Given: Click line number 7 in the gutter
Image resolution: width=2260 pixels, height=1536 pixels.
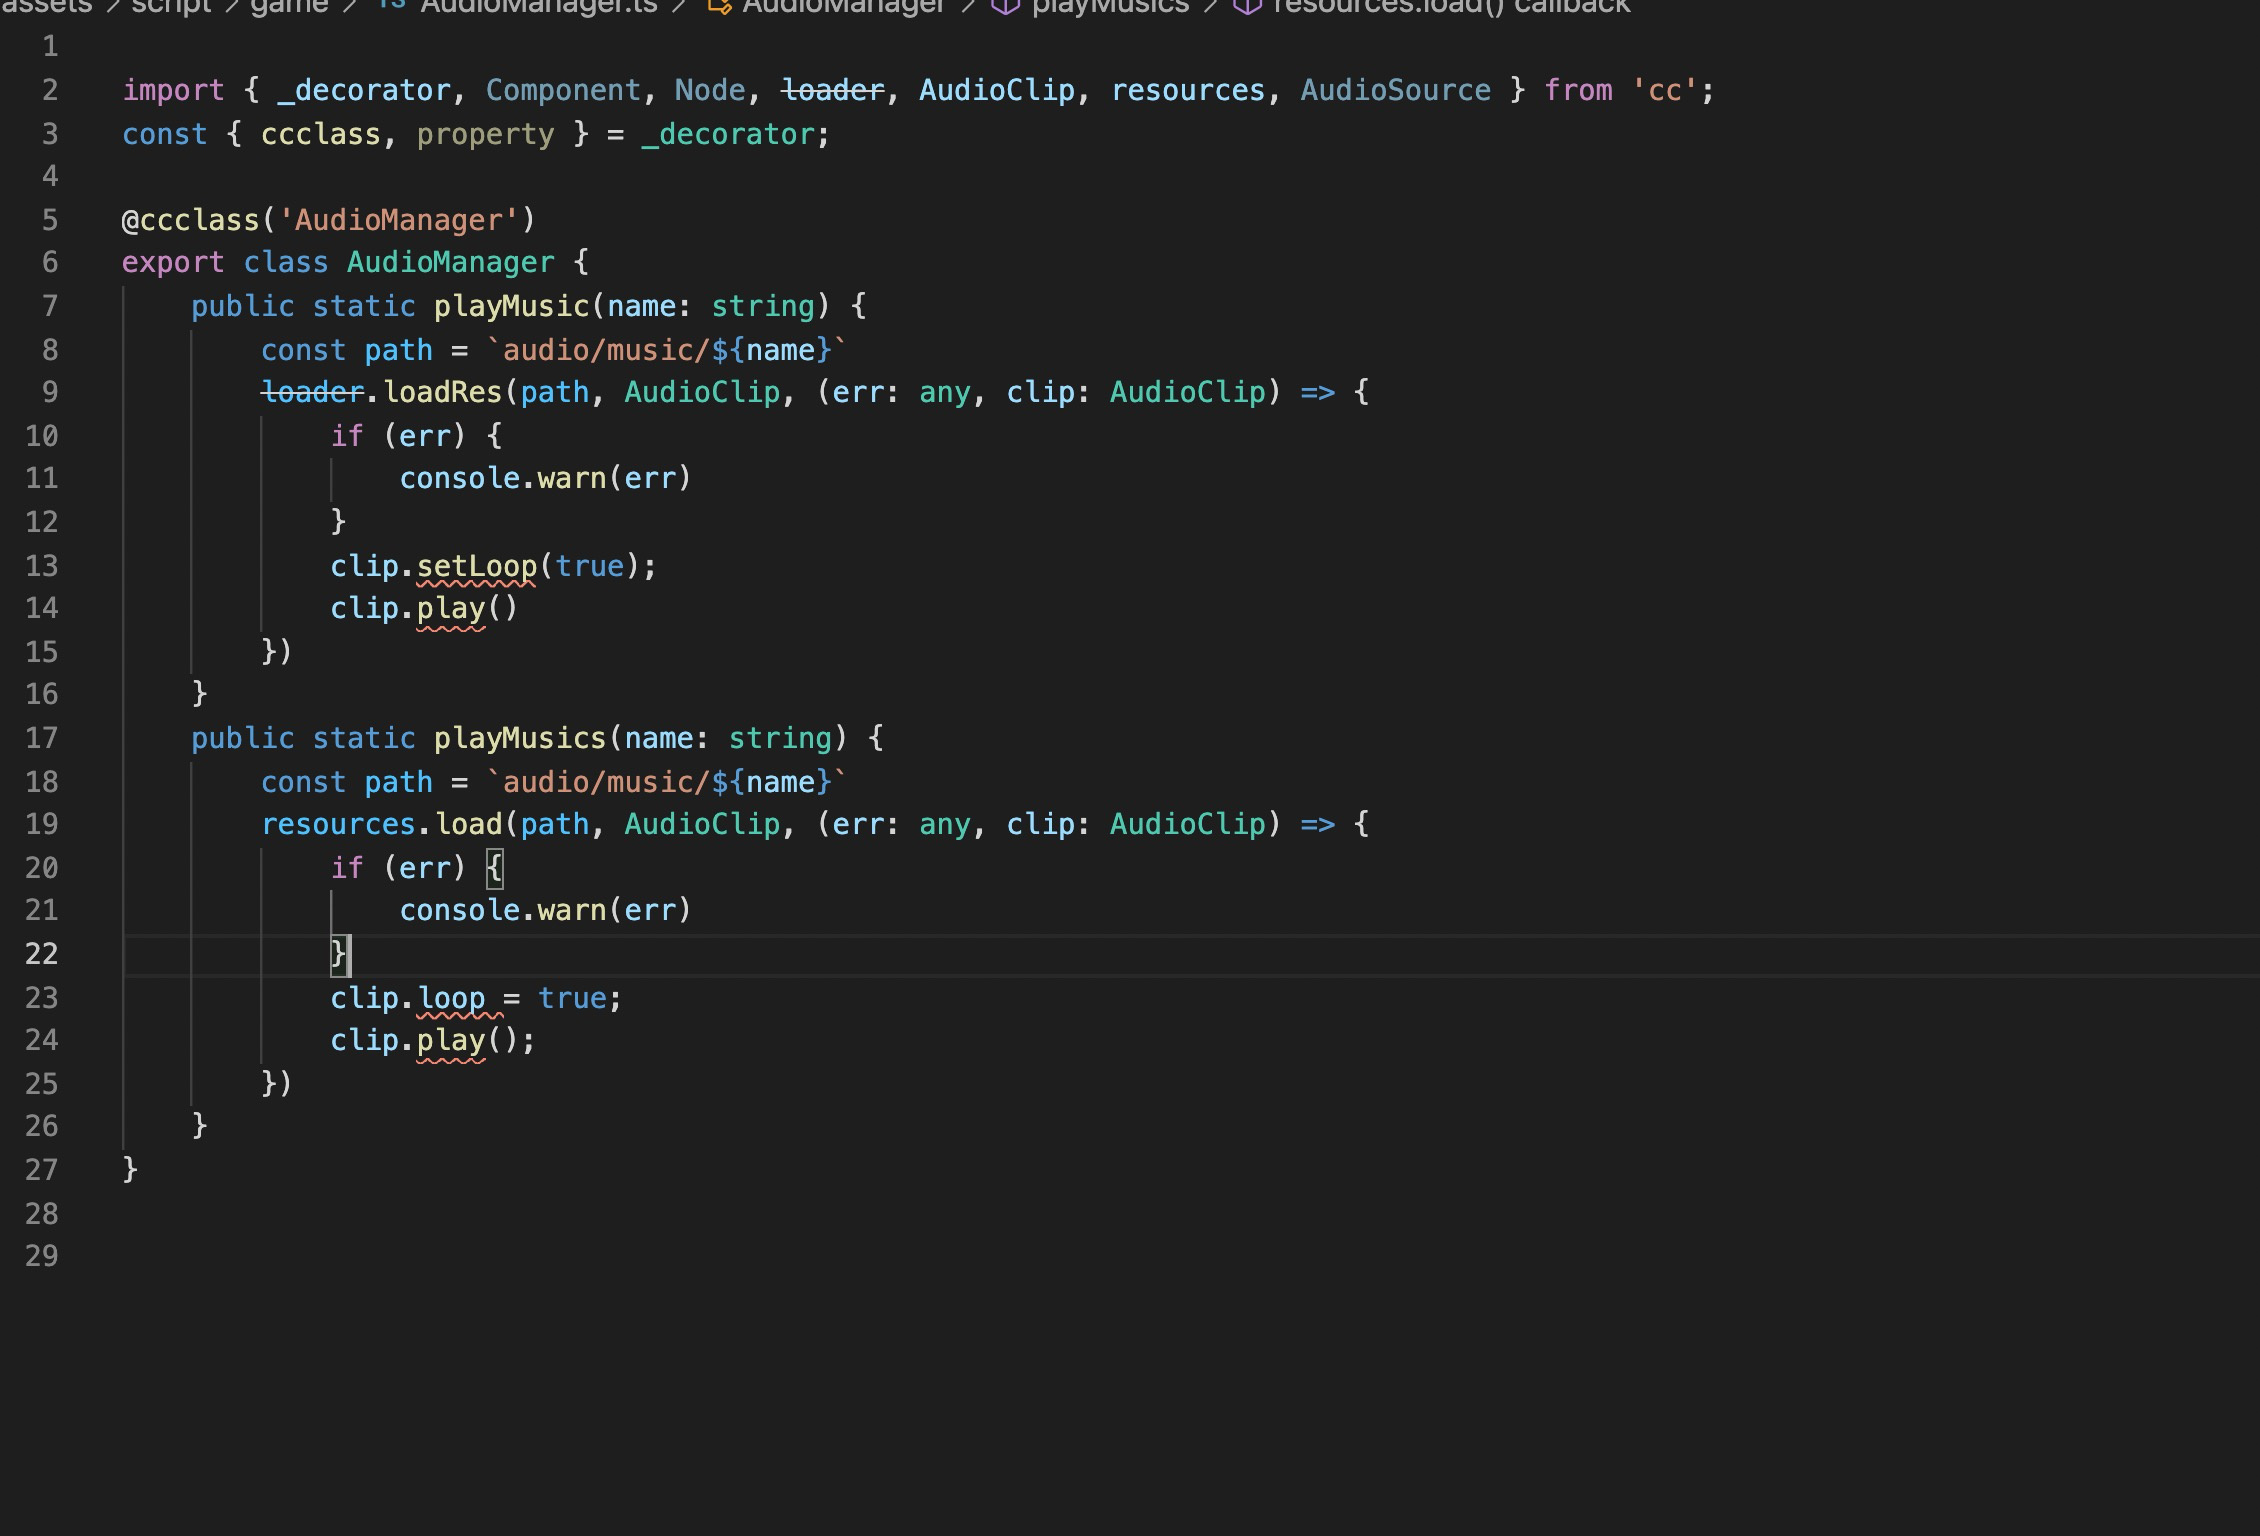Looking at the screenshot, I should click(x=49, y=306).
